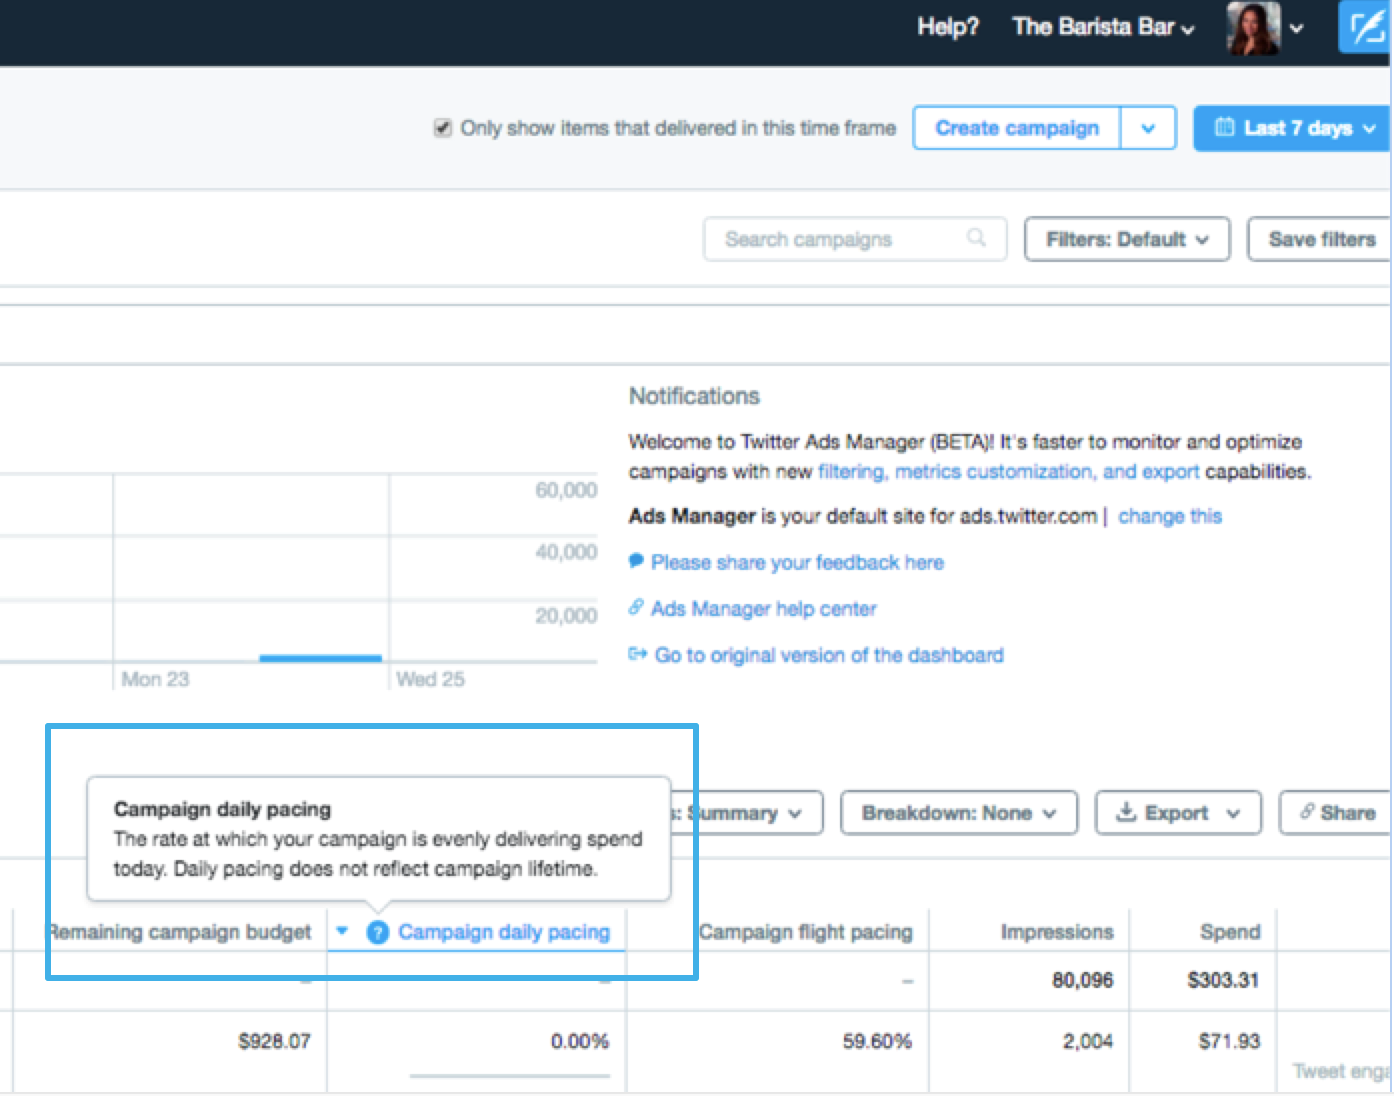Follow the filtering, metrics customization, and export link

tap(1008, 471)
